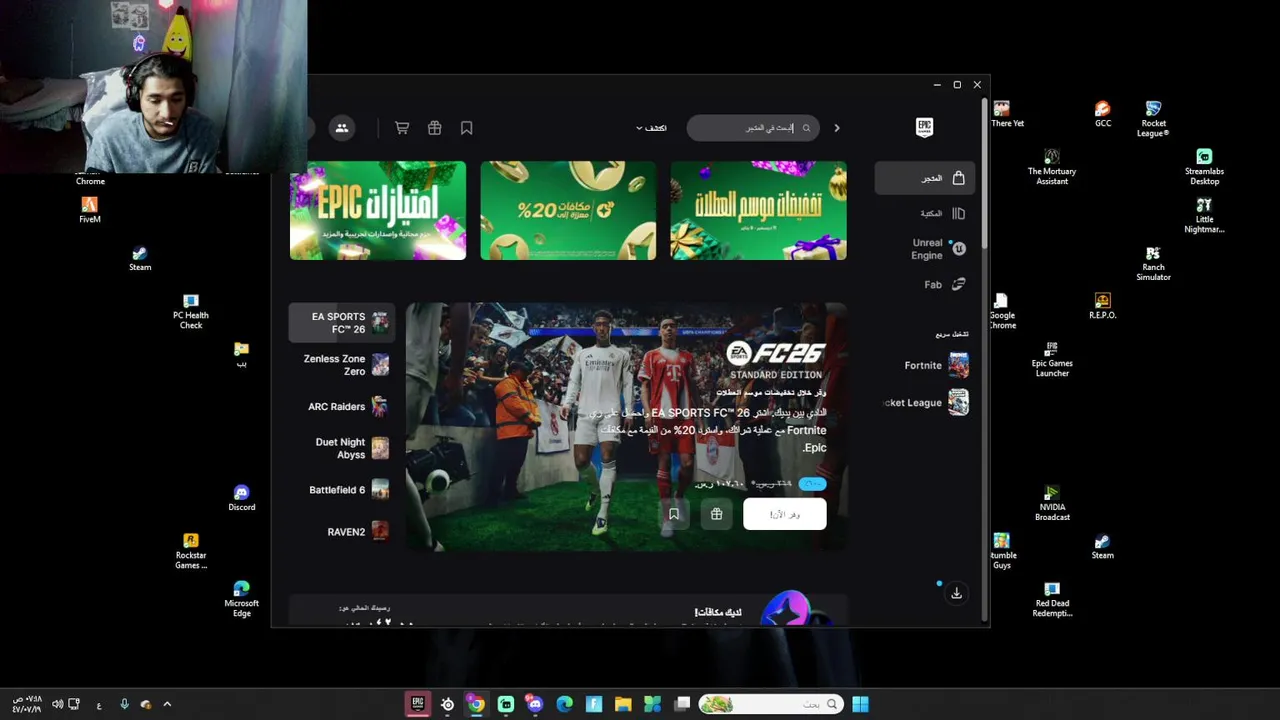Open the downloads icon in sidebar
Viewport: 1280px width, 720px height.
[x=956, y=593]
